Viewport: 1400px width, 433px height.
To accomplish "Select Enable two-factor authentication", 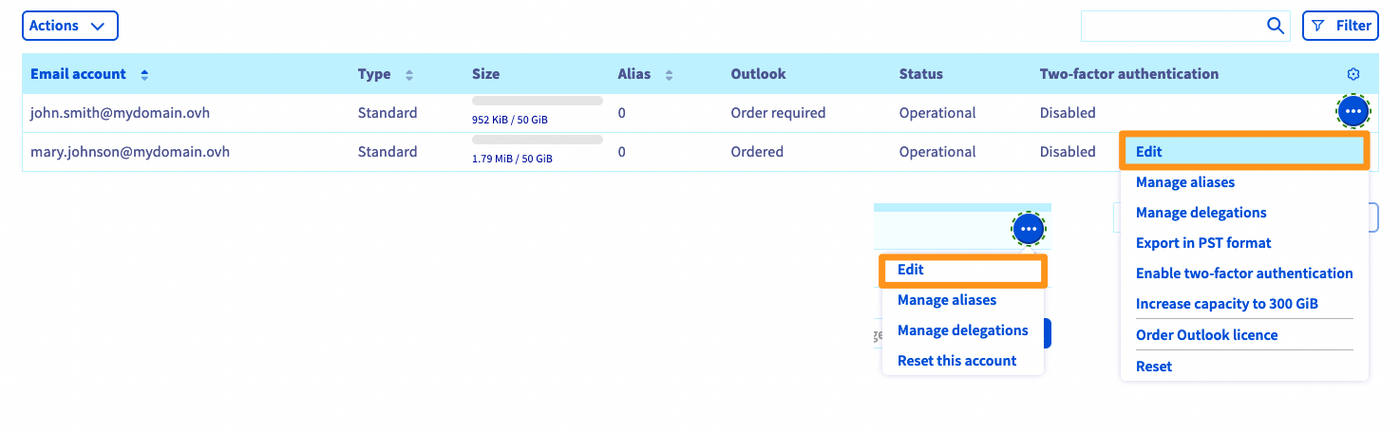I will (x=1244, y=273).
